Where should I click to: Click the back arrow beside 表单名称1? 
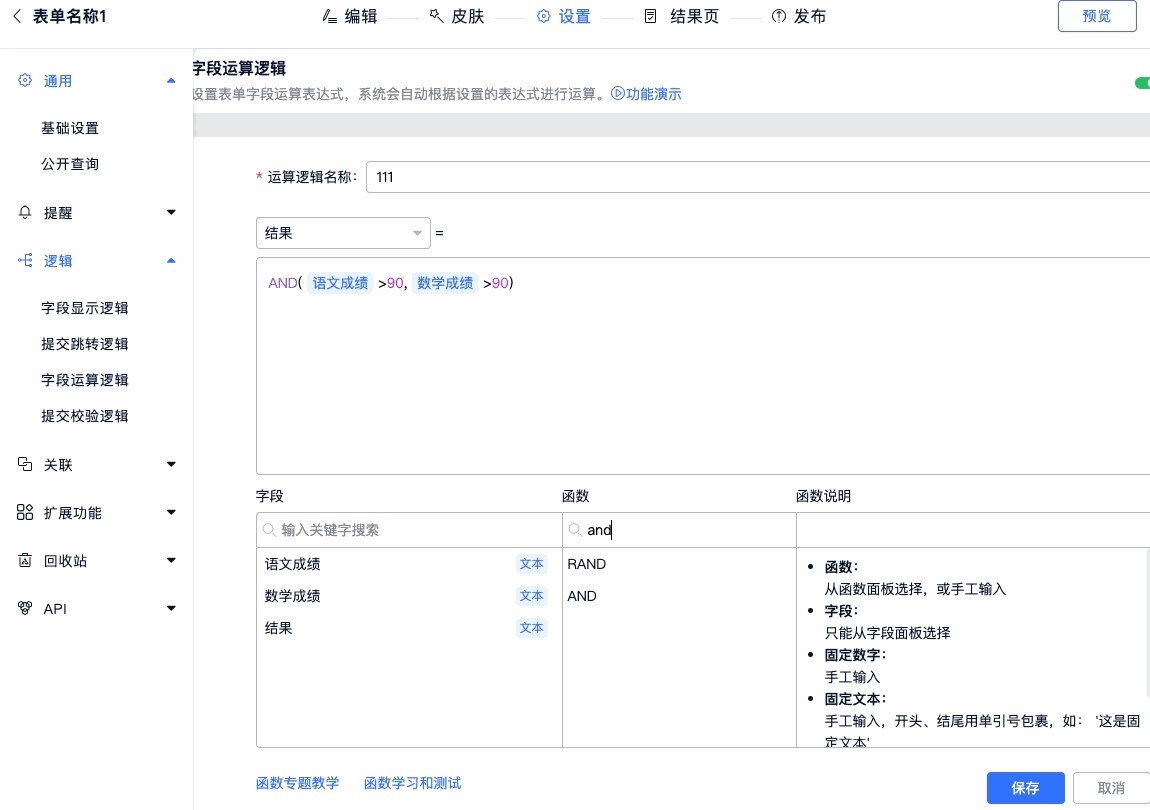point(17,17)
